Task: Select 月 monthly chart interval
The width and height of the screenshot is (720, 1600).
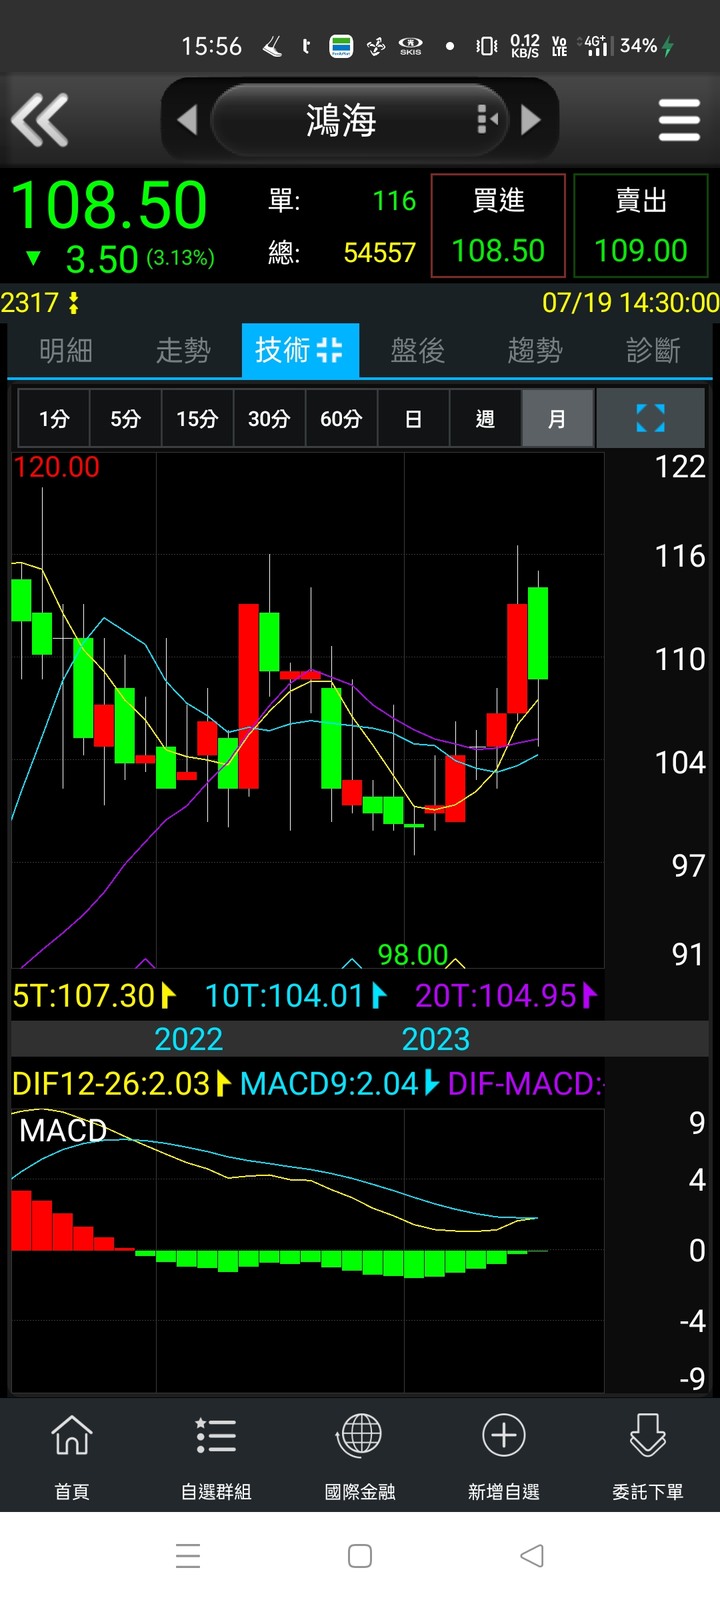Action: (x=557, y=418)
